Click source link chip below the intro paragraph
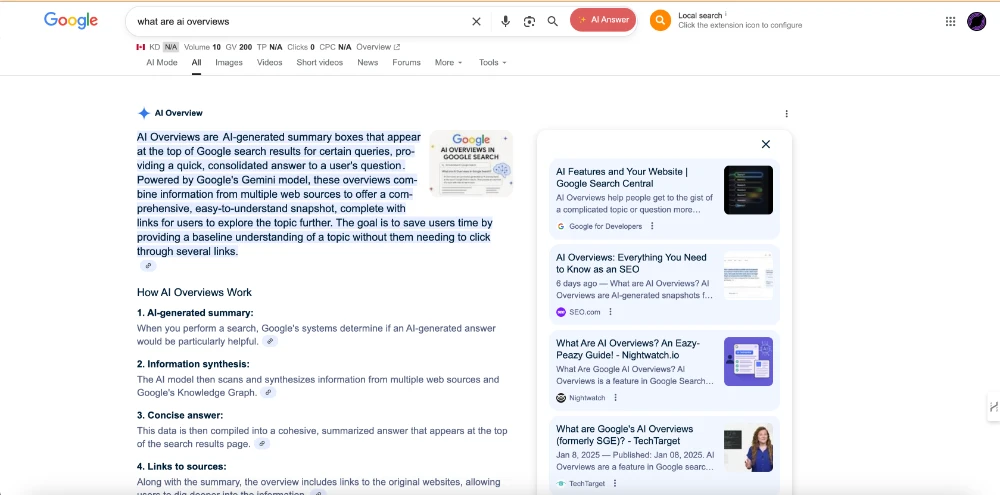Screen dimensions: 1000x495 (x=148, y=265)
